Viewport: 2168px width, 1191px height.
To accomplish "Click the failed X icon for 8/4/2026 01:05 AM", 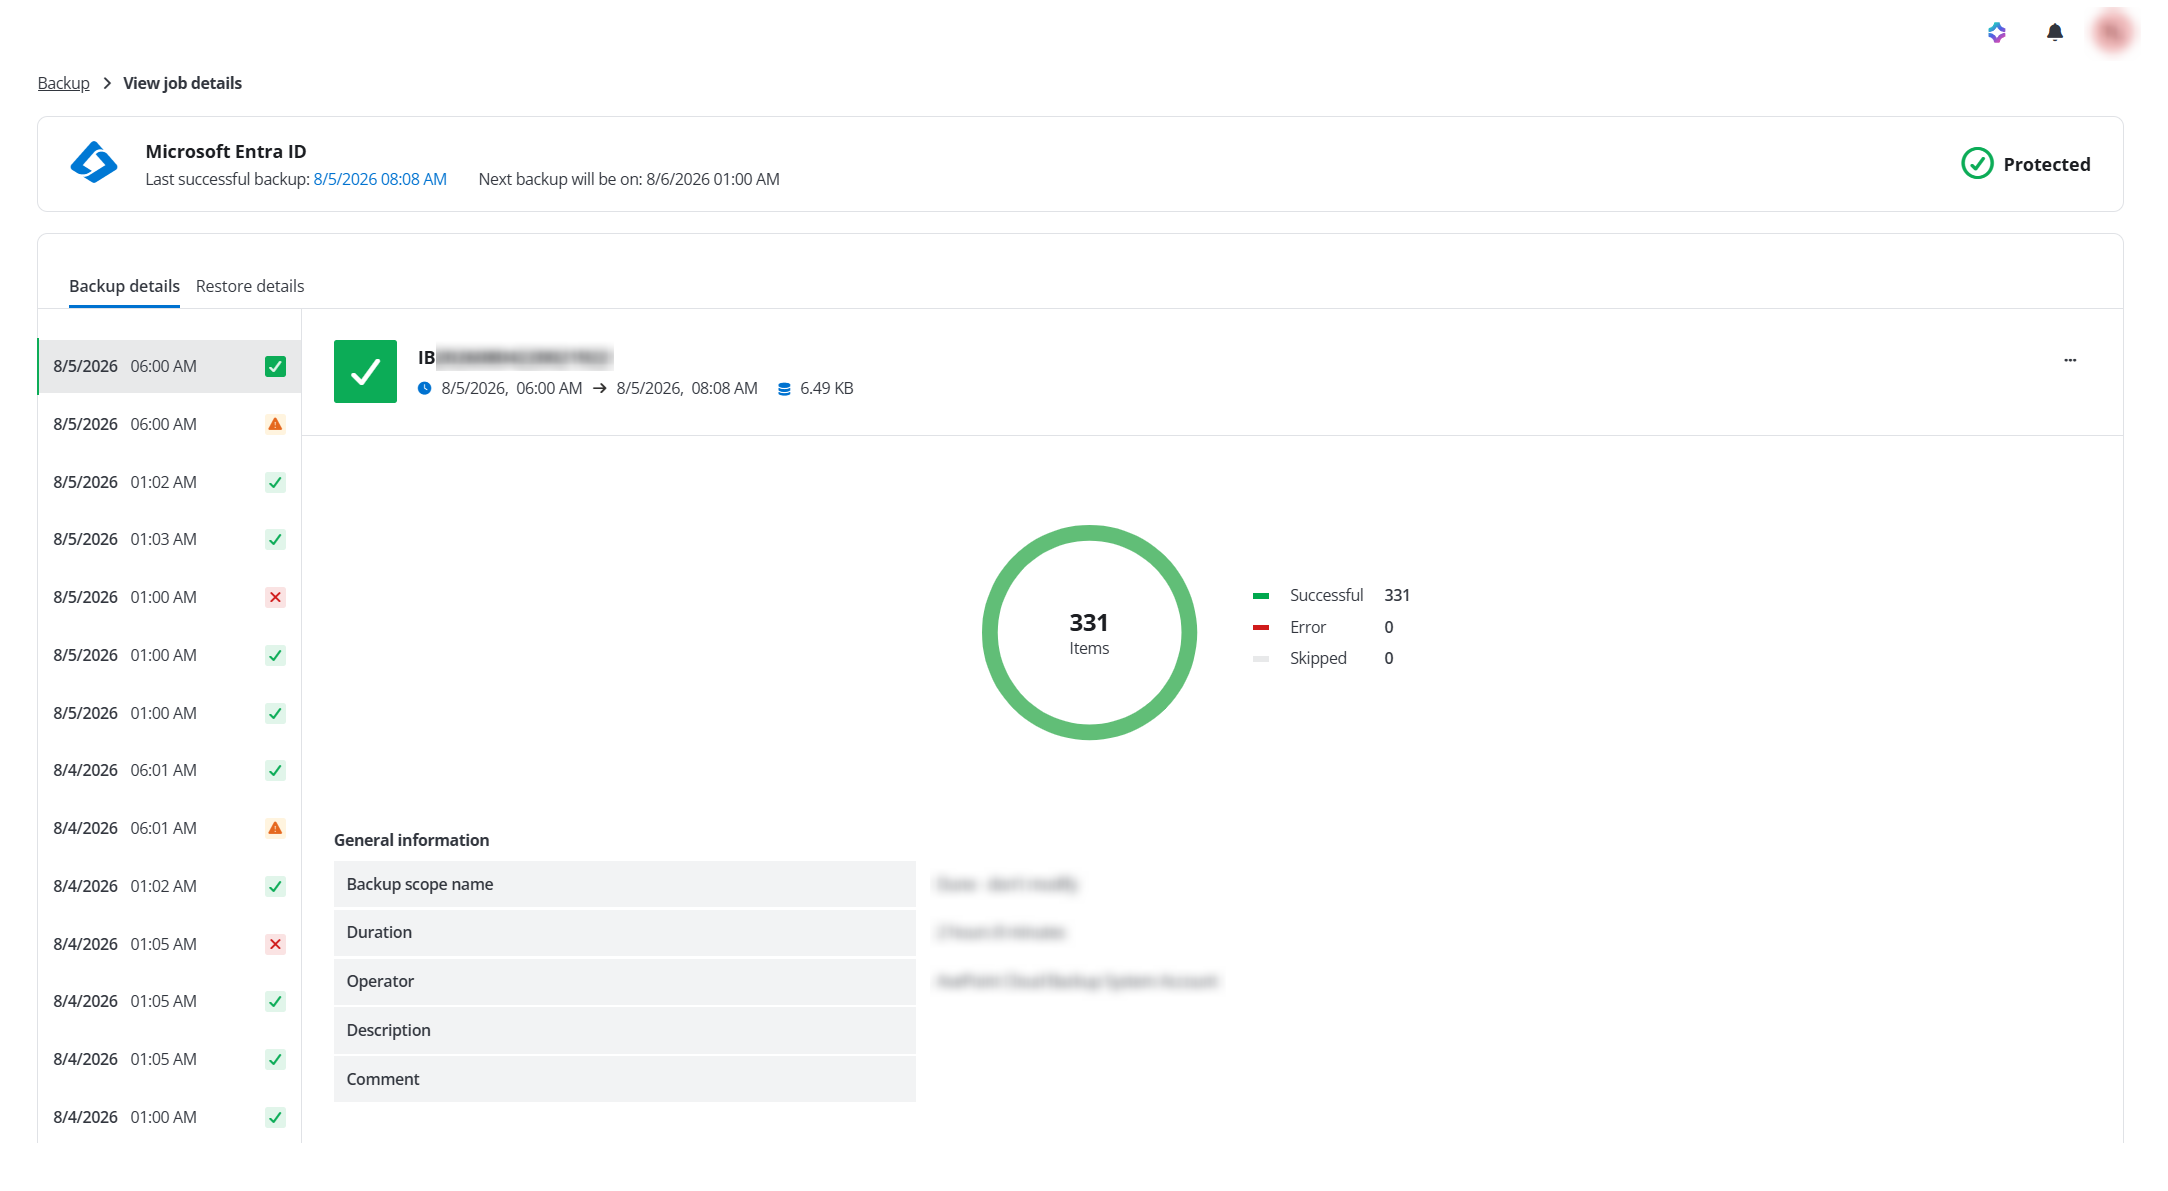I will (275, 945).
